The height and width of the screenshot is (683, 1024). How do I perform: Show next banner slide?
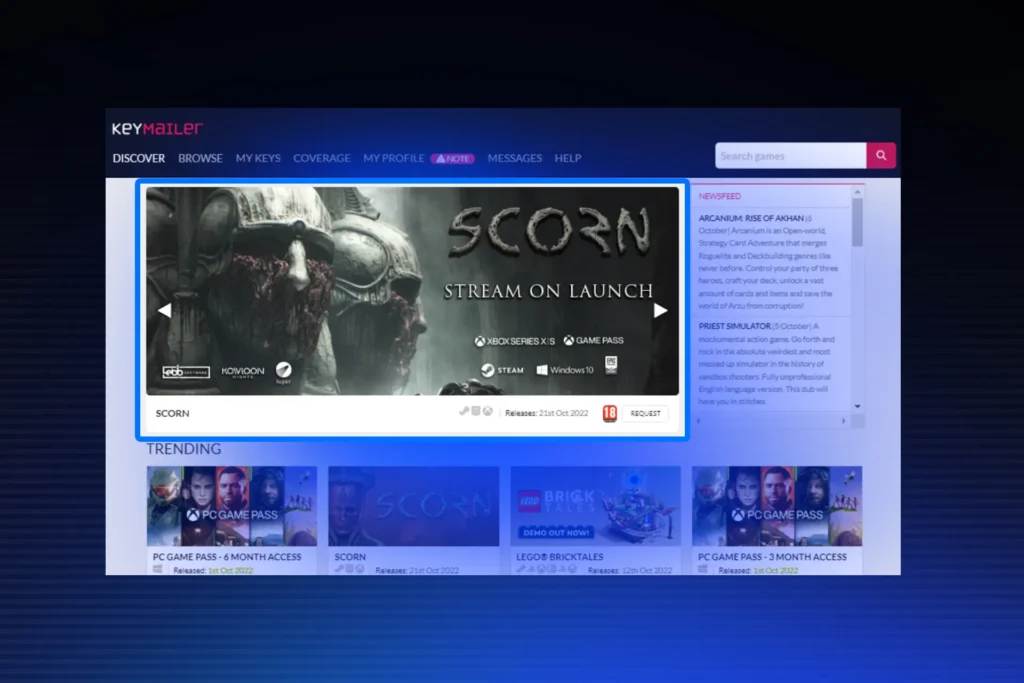pos(660,310)
